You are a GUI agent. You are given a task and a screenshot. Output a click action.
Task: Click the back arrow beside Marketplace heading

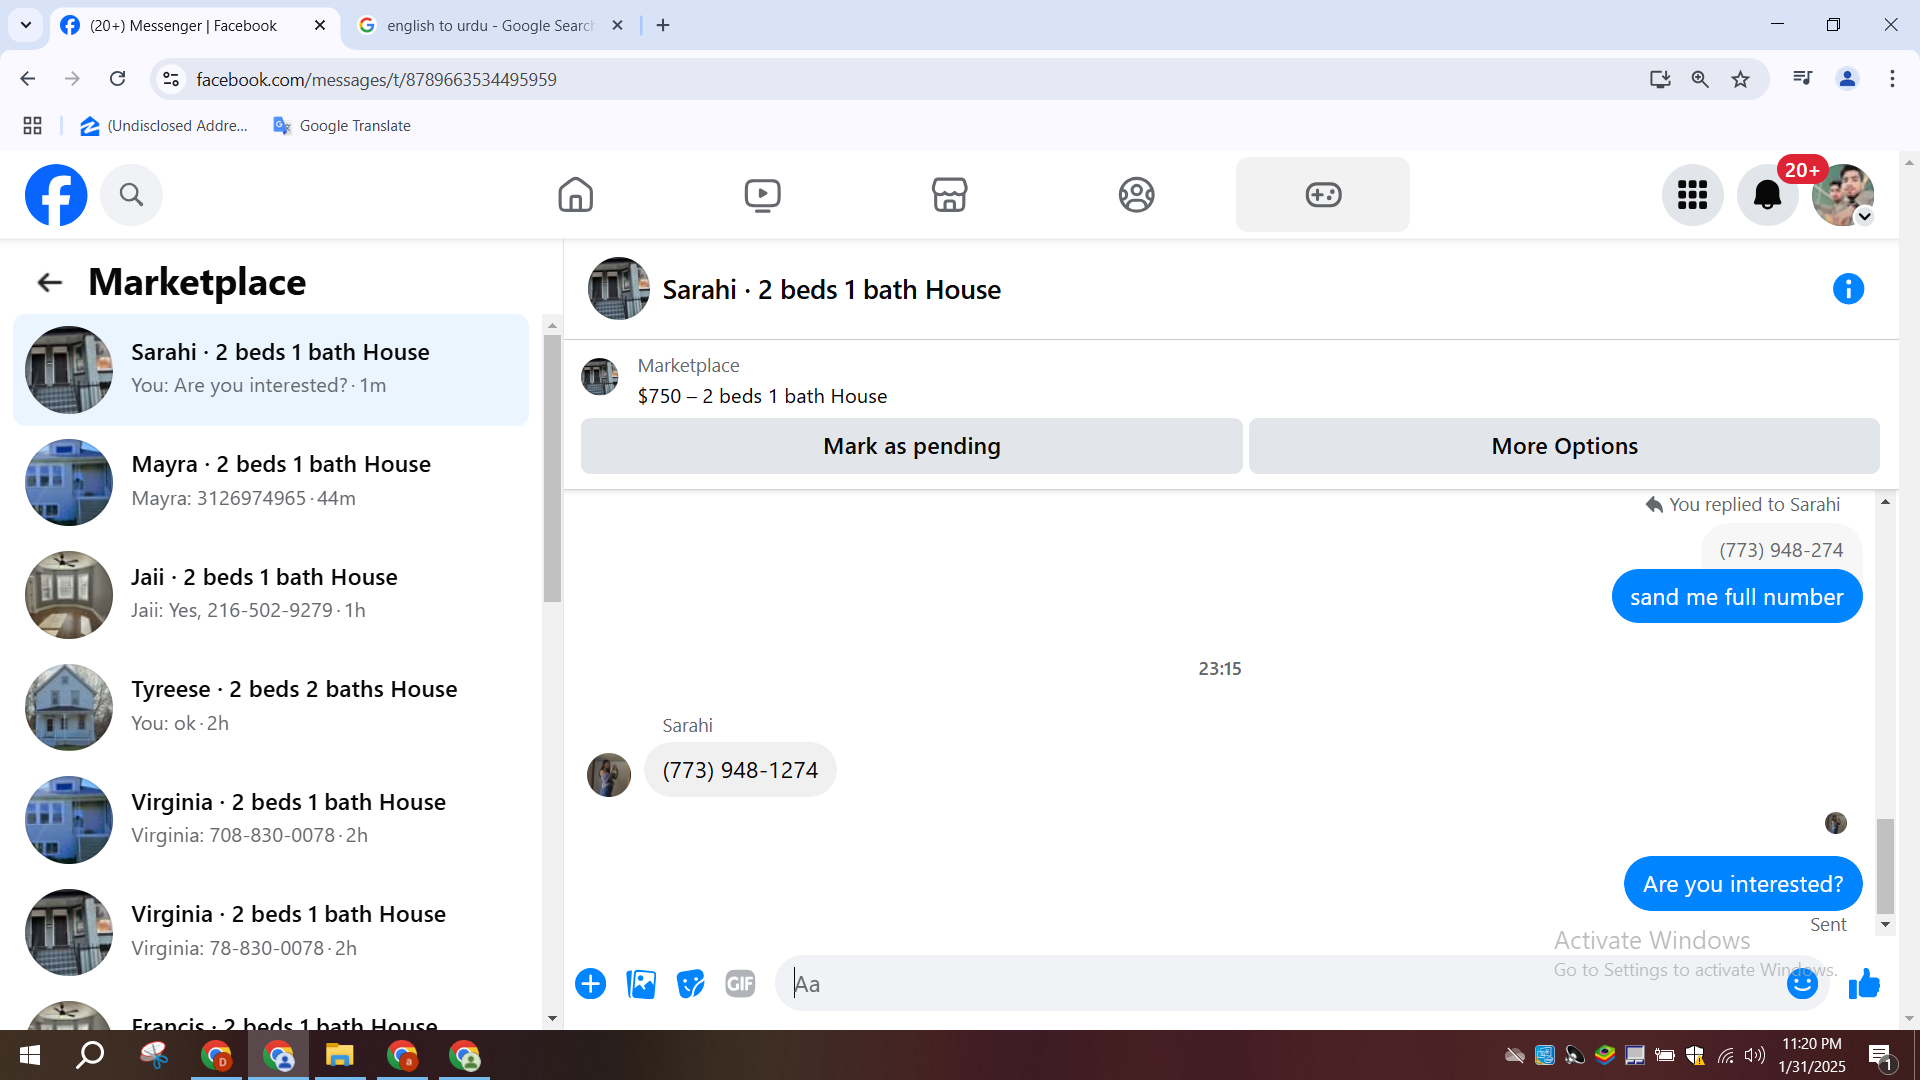[49, 283]
